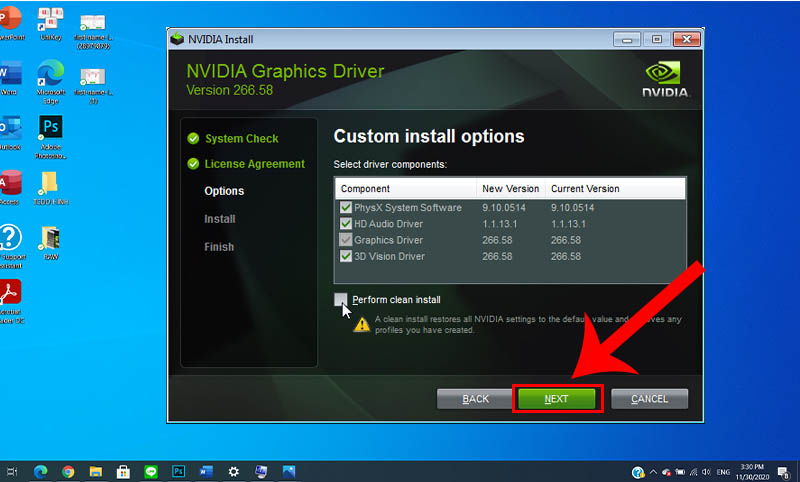Screen dimensions: 800x482
Task: Open Microsoft Store from the taskbar
Action: click(123, 472)
